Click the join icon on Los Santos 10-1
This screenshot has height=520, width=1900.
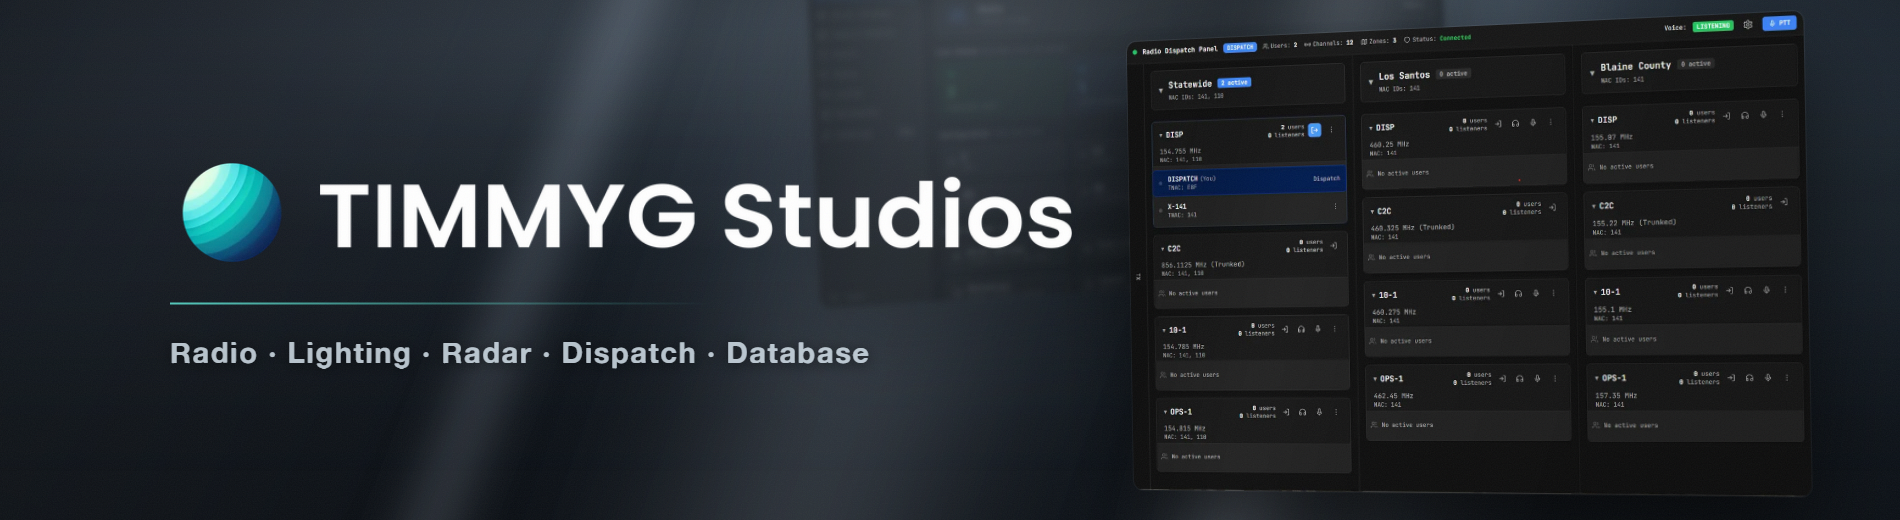(1501, 294)
